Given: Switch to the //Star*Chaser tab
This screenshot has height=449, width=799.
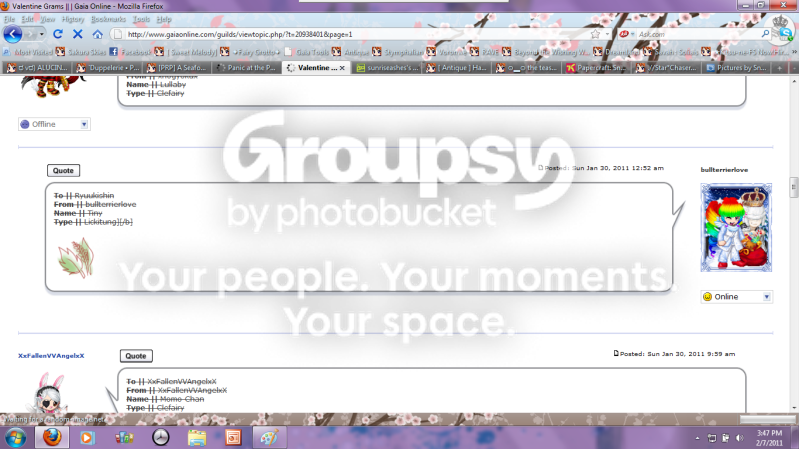Looking at the screenshot, I should [666, 68].
